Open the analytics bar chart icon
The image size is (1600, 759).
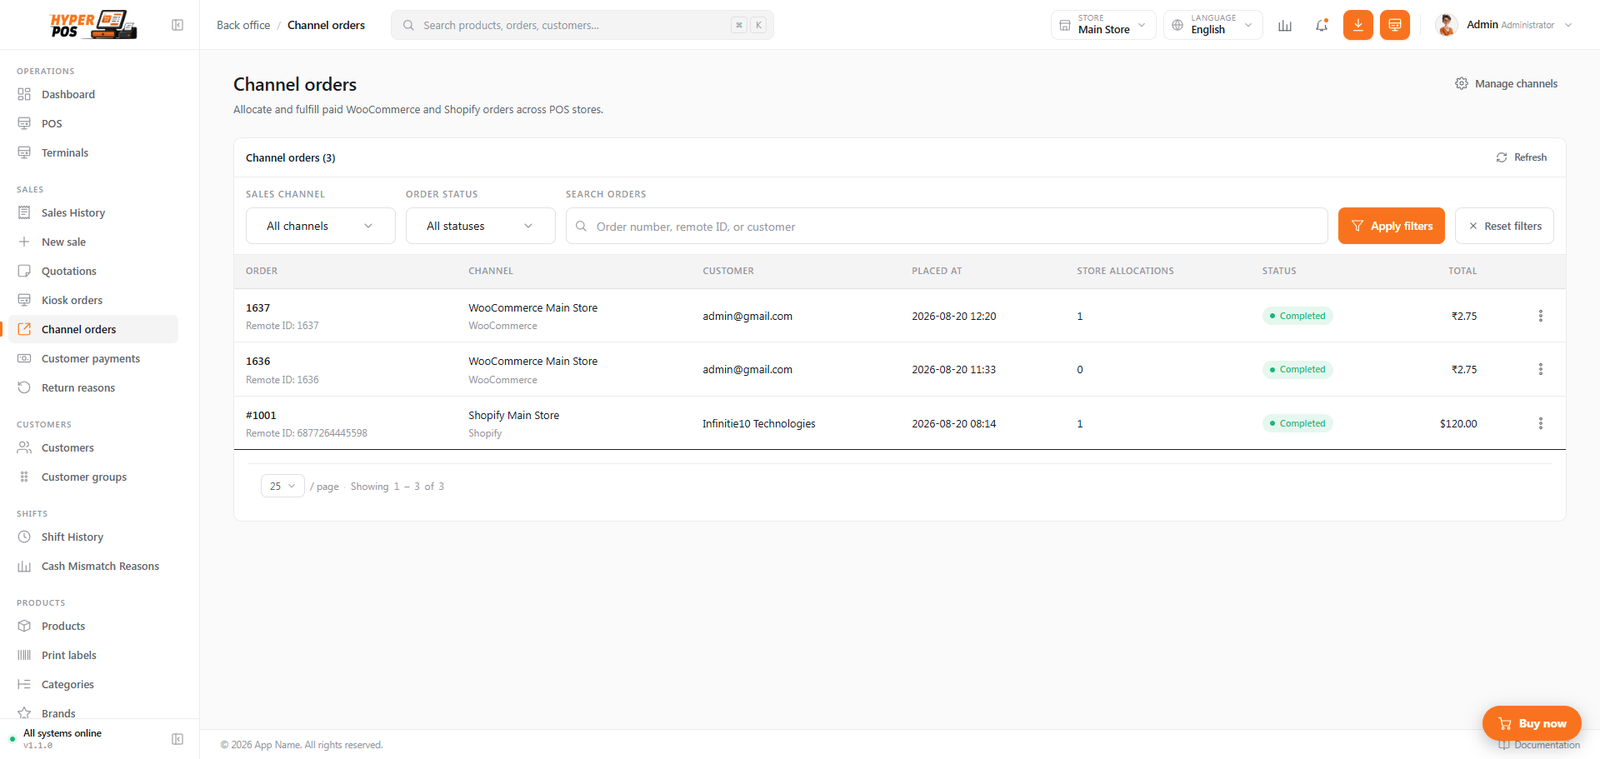pyautogui.click(x=1285, y=25)
